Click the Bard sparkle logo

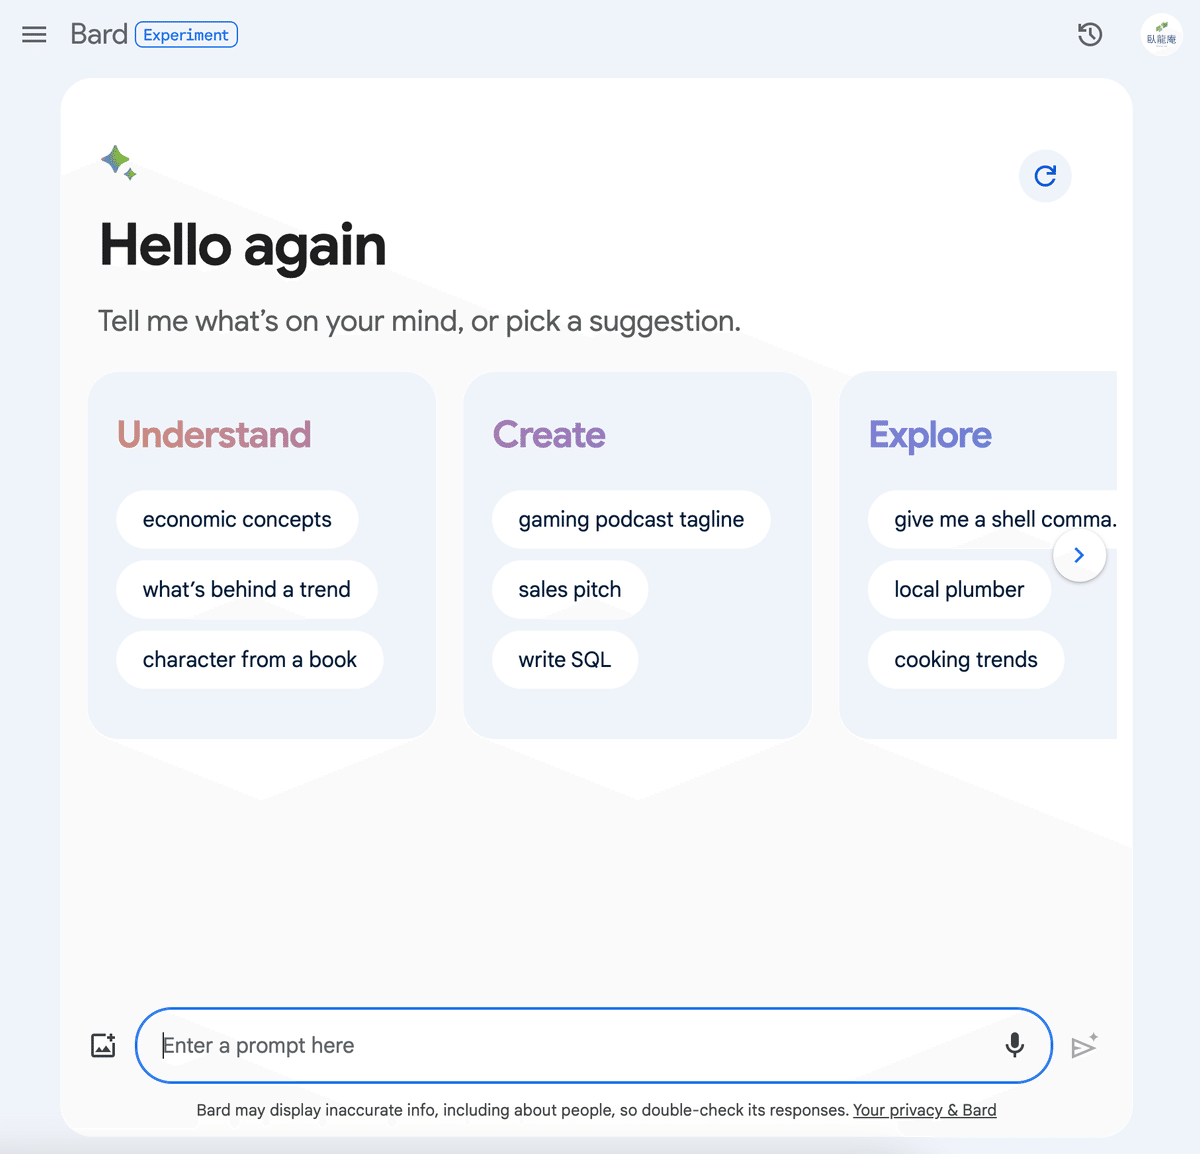118,162
